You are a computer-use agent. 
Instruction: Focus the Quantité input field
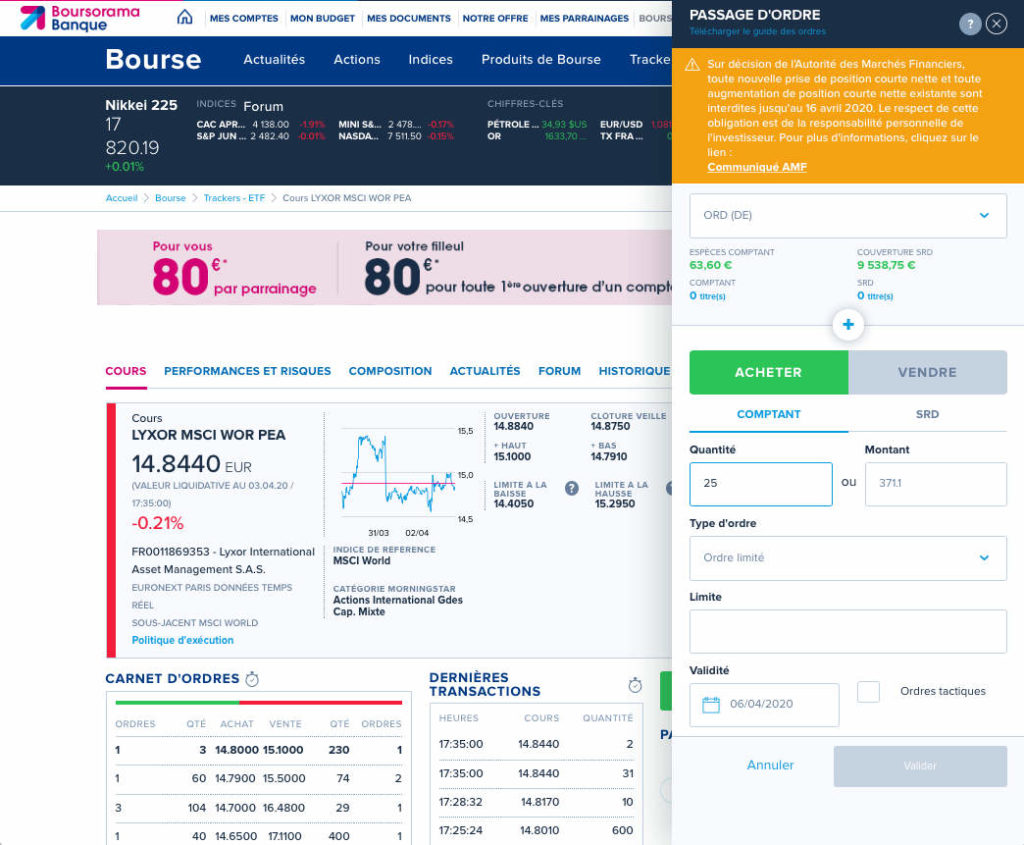(x=761, y=484)
